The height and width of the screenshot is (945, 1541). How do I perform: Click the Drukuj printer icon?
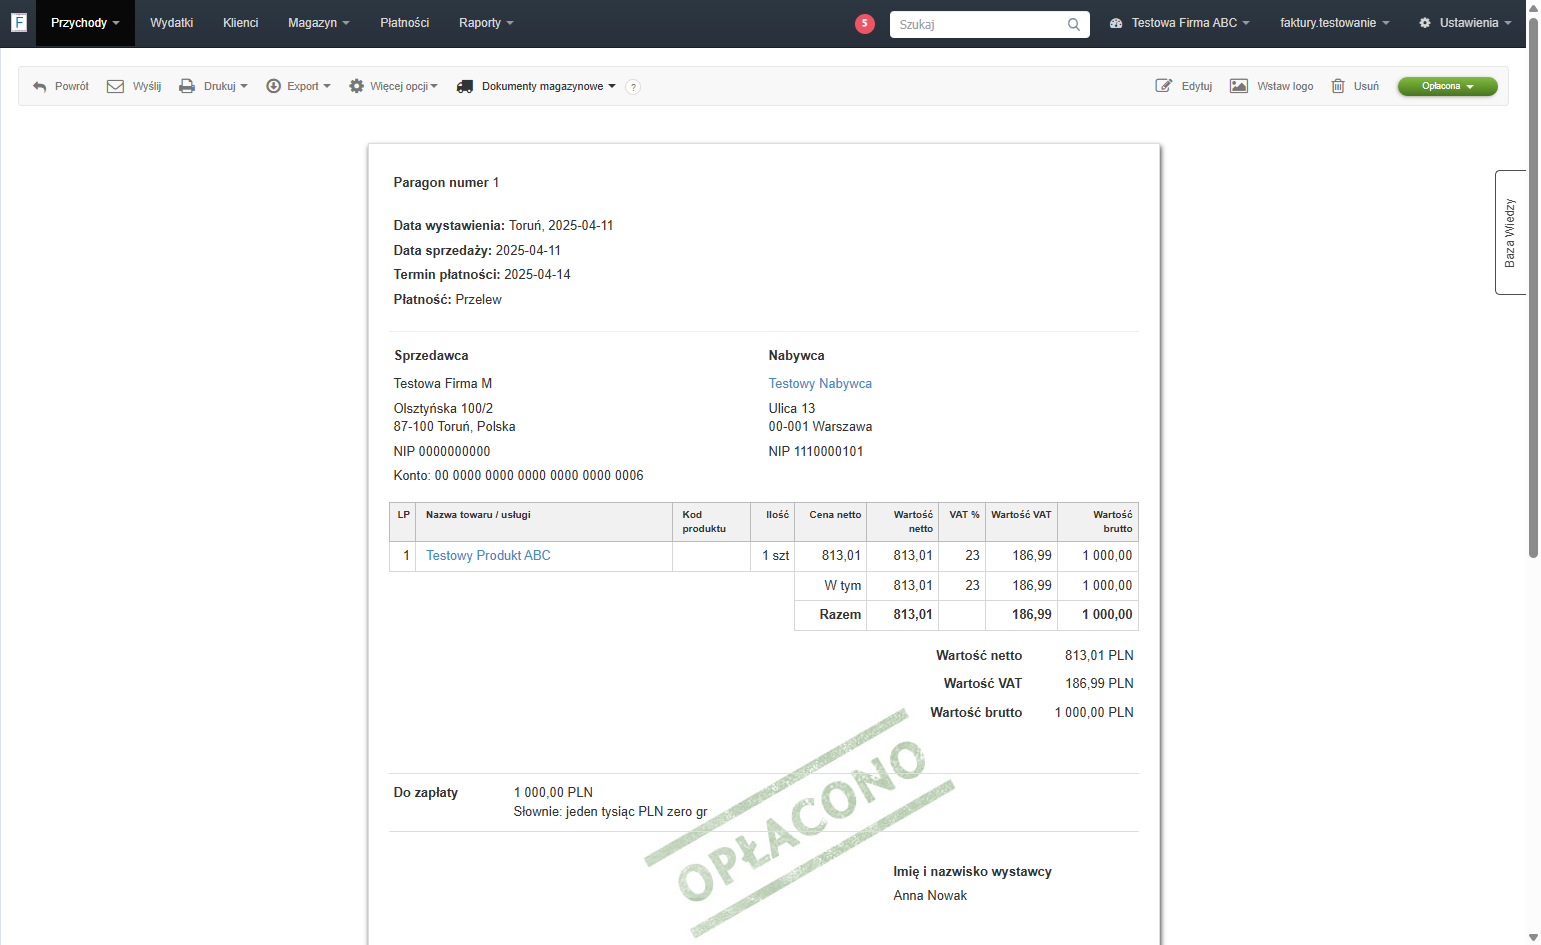coord(187,86)
